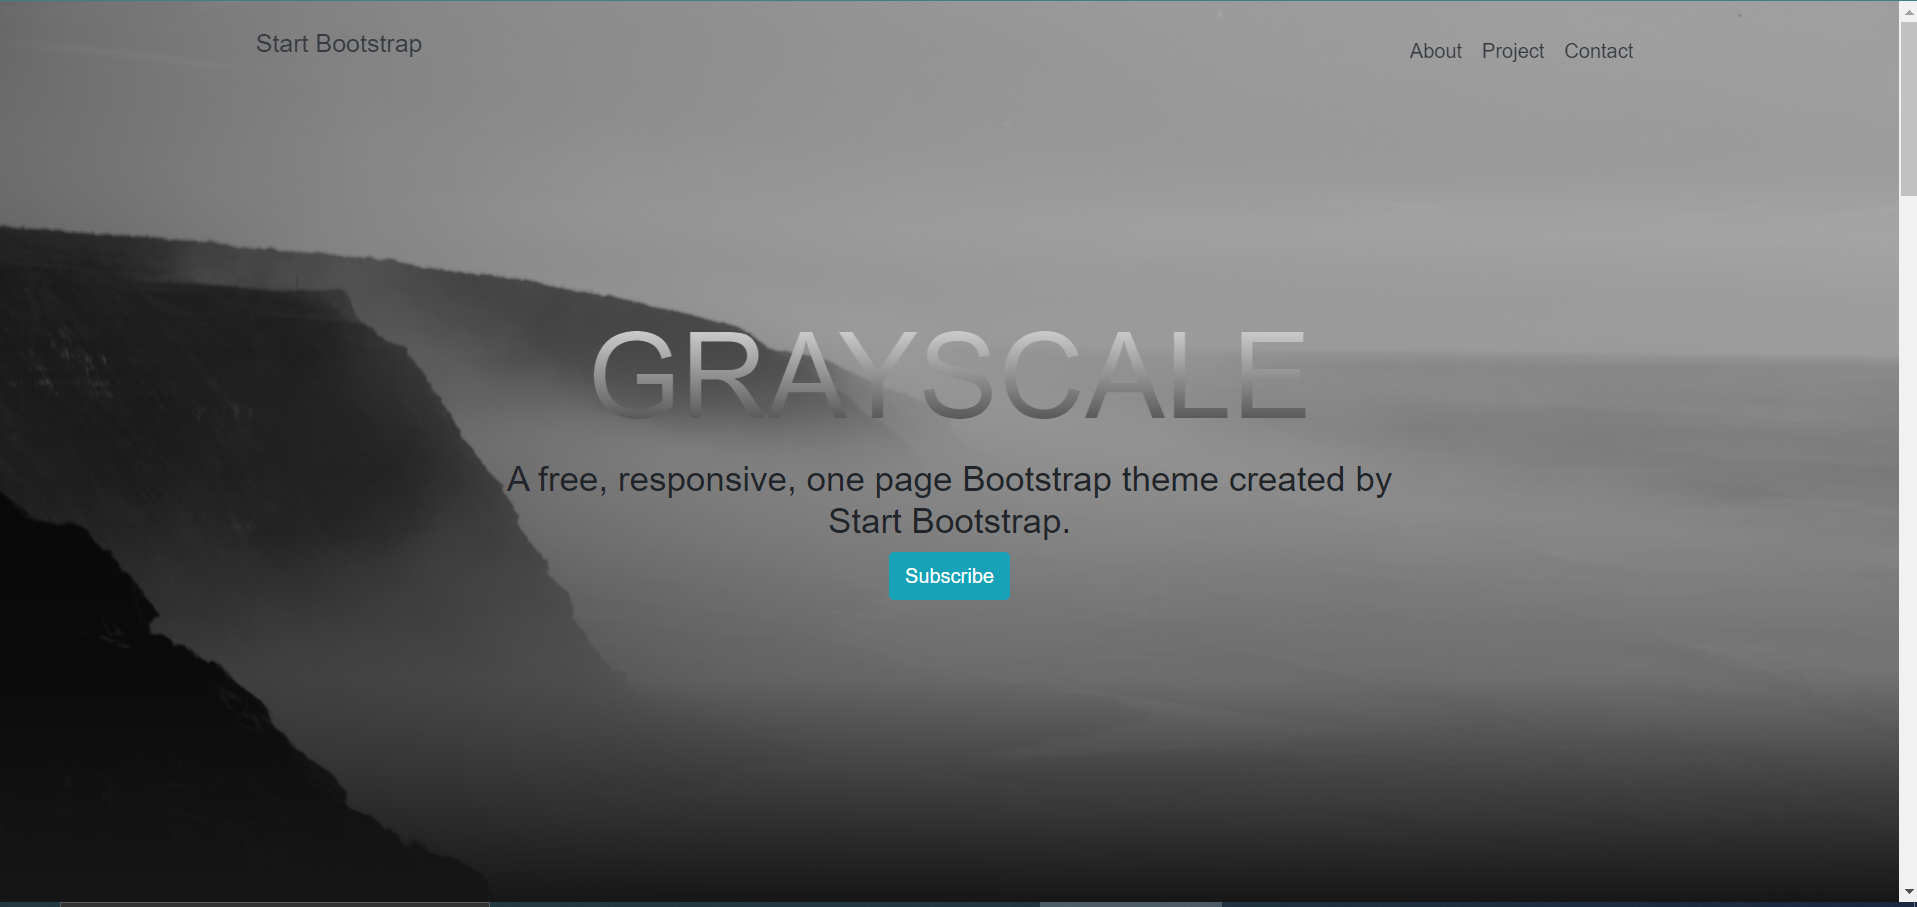Click the large GRAYSCALE heading
The width and height of the screenshot is (1917, 907).
tap(948, 375)
